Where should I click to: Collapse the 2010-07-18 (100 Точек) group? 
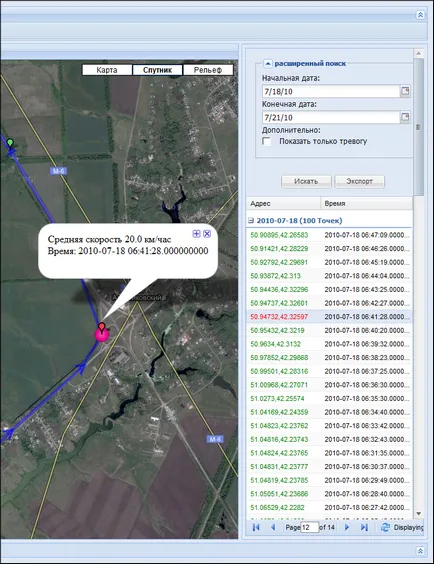pyautogui.click(x=251, y=220)
